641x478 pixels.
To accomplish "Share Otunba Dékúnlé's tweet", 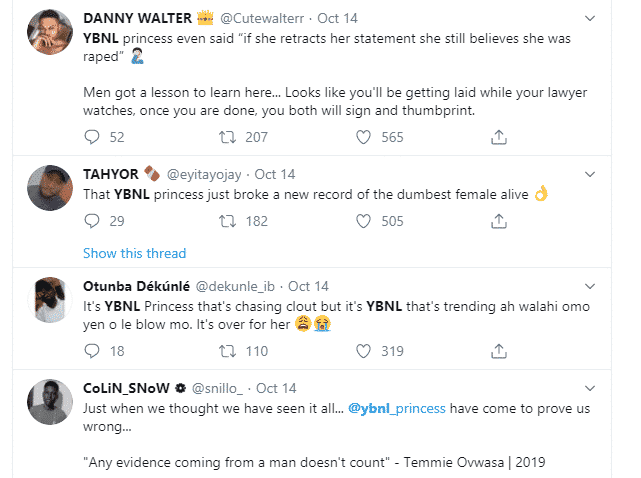I will 497,350.
